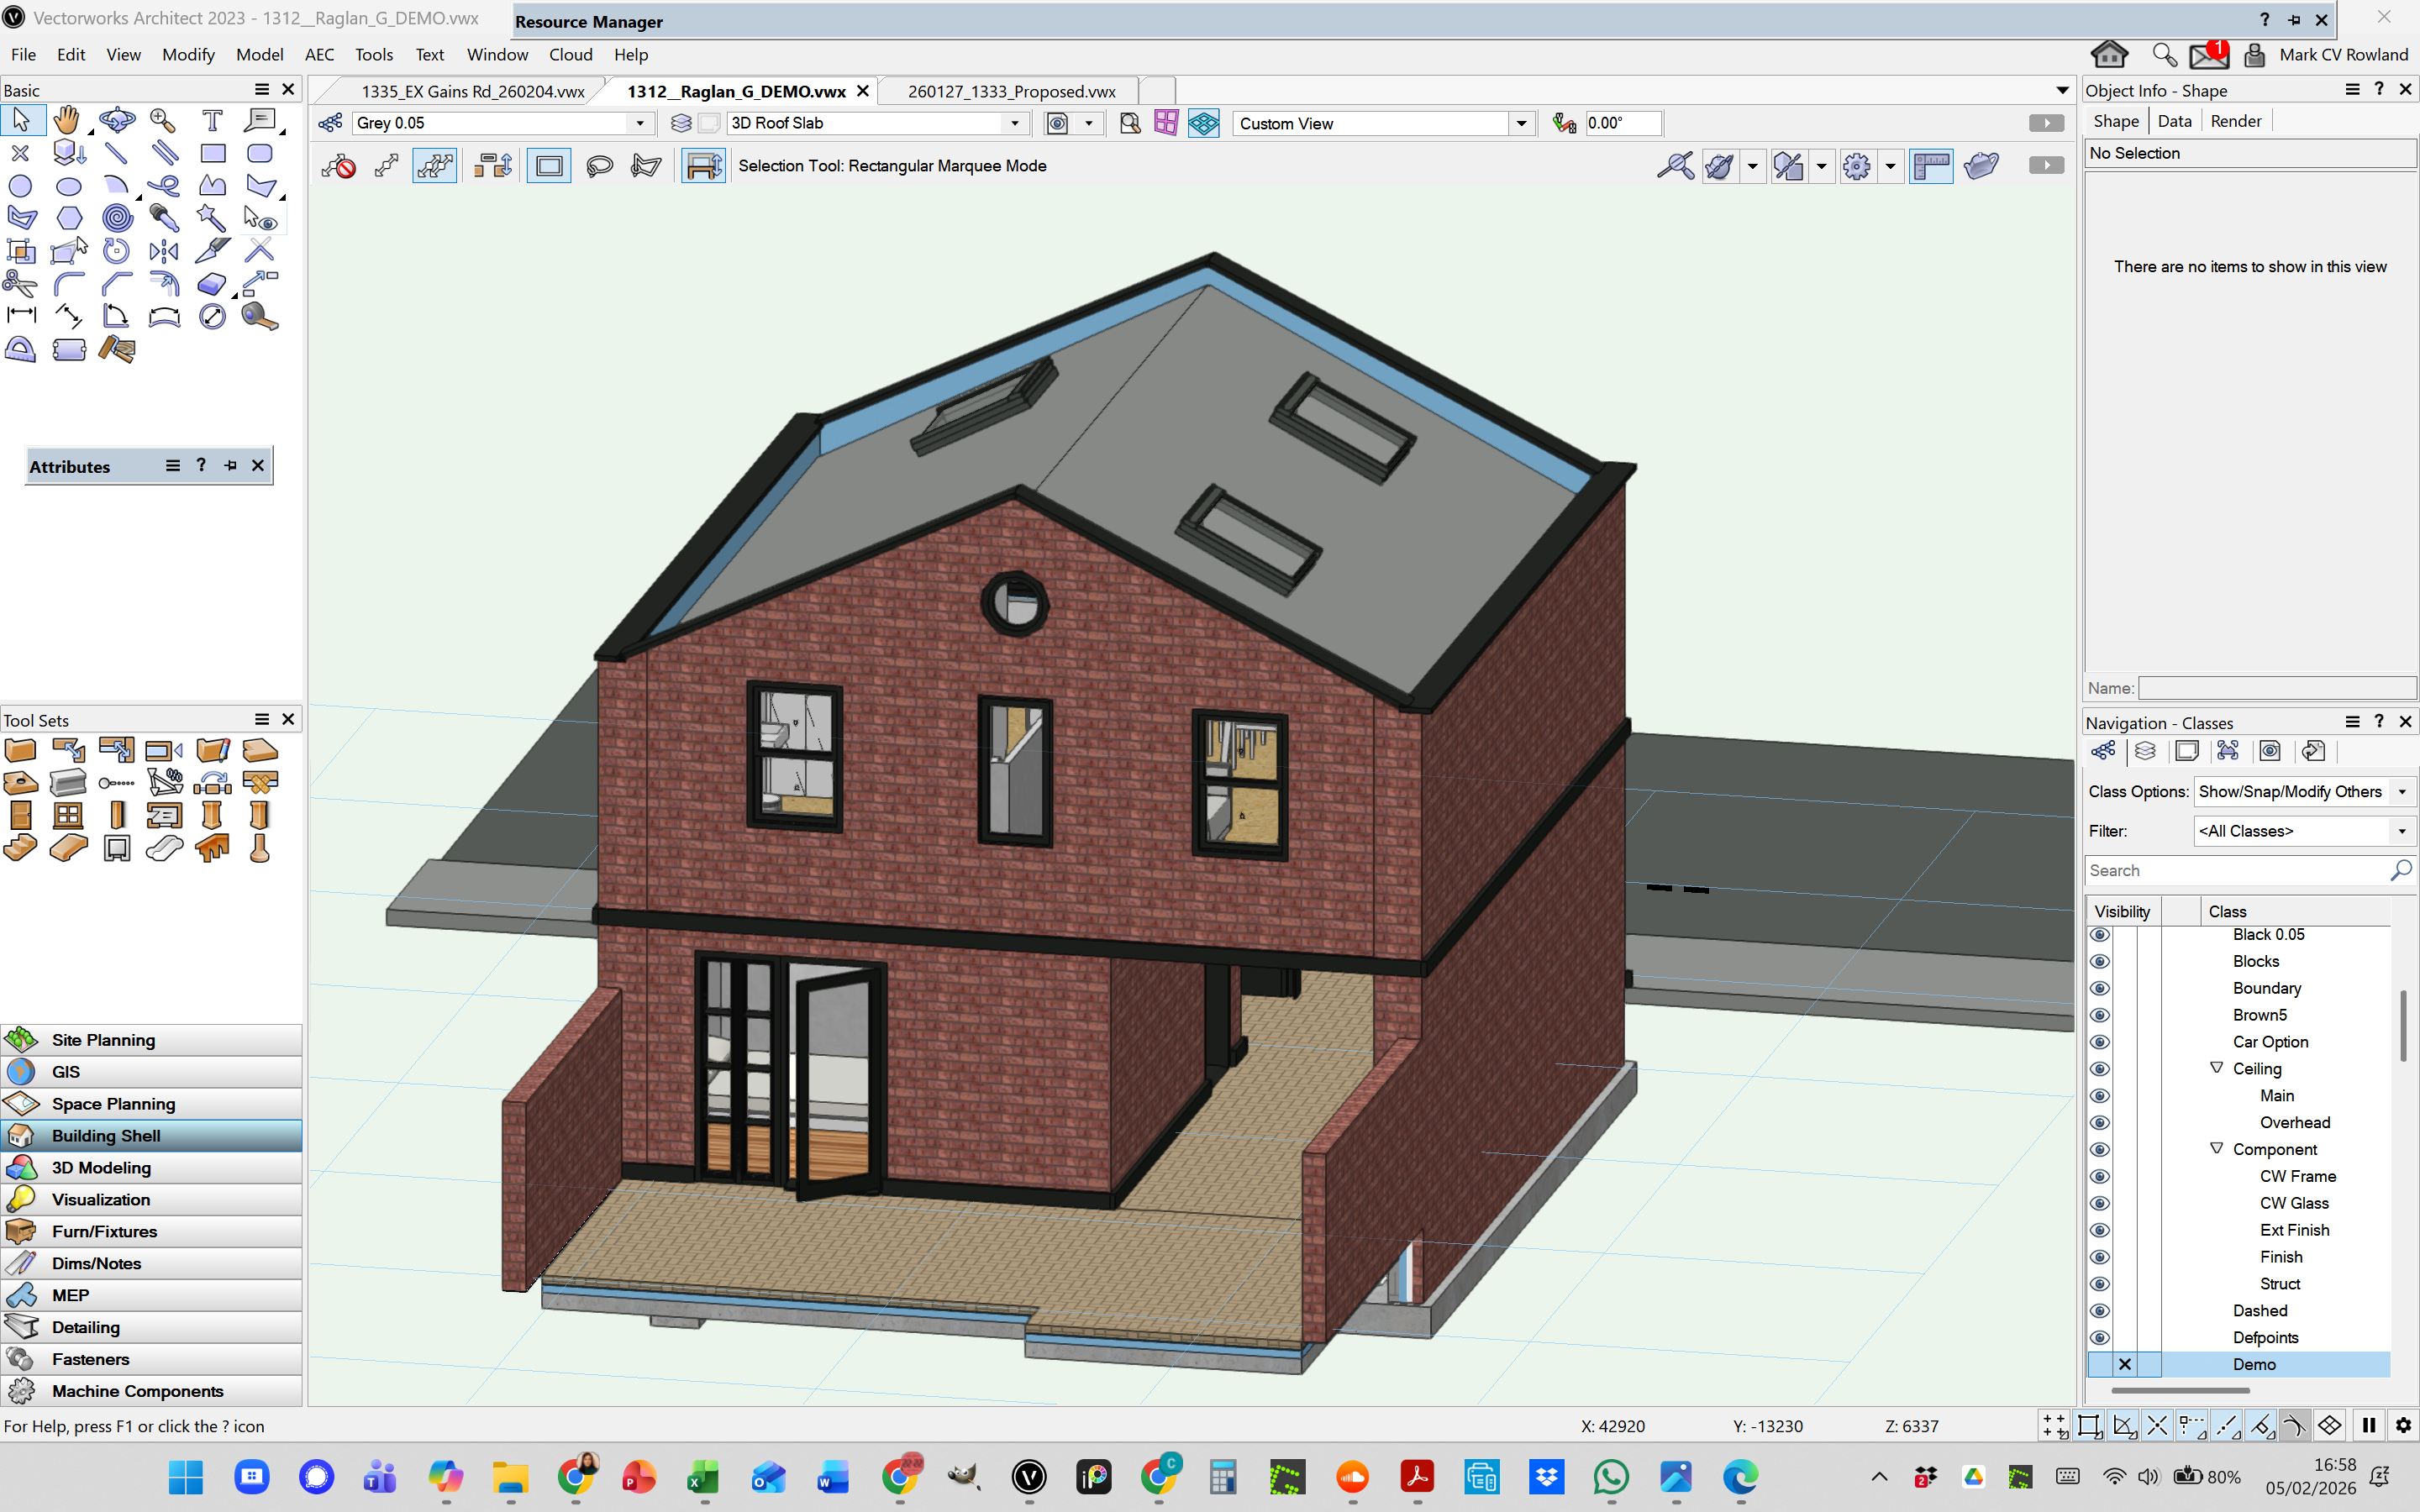Switch to the 260127_1333_Proposed.vwx tab
The height and width of the screenshot is (1512, 2420).
pos(1011,91)
